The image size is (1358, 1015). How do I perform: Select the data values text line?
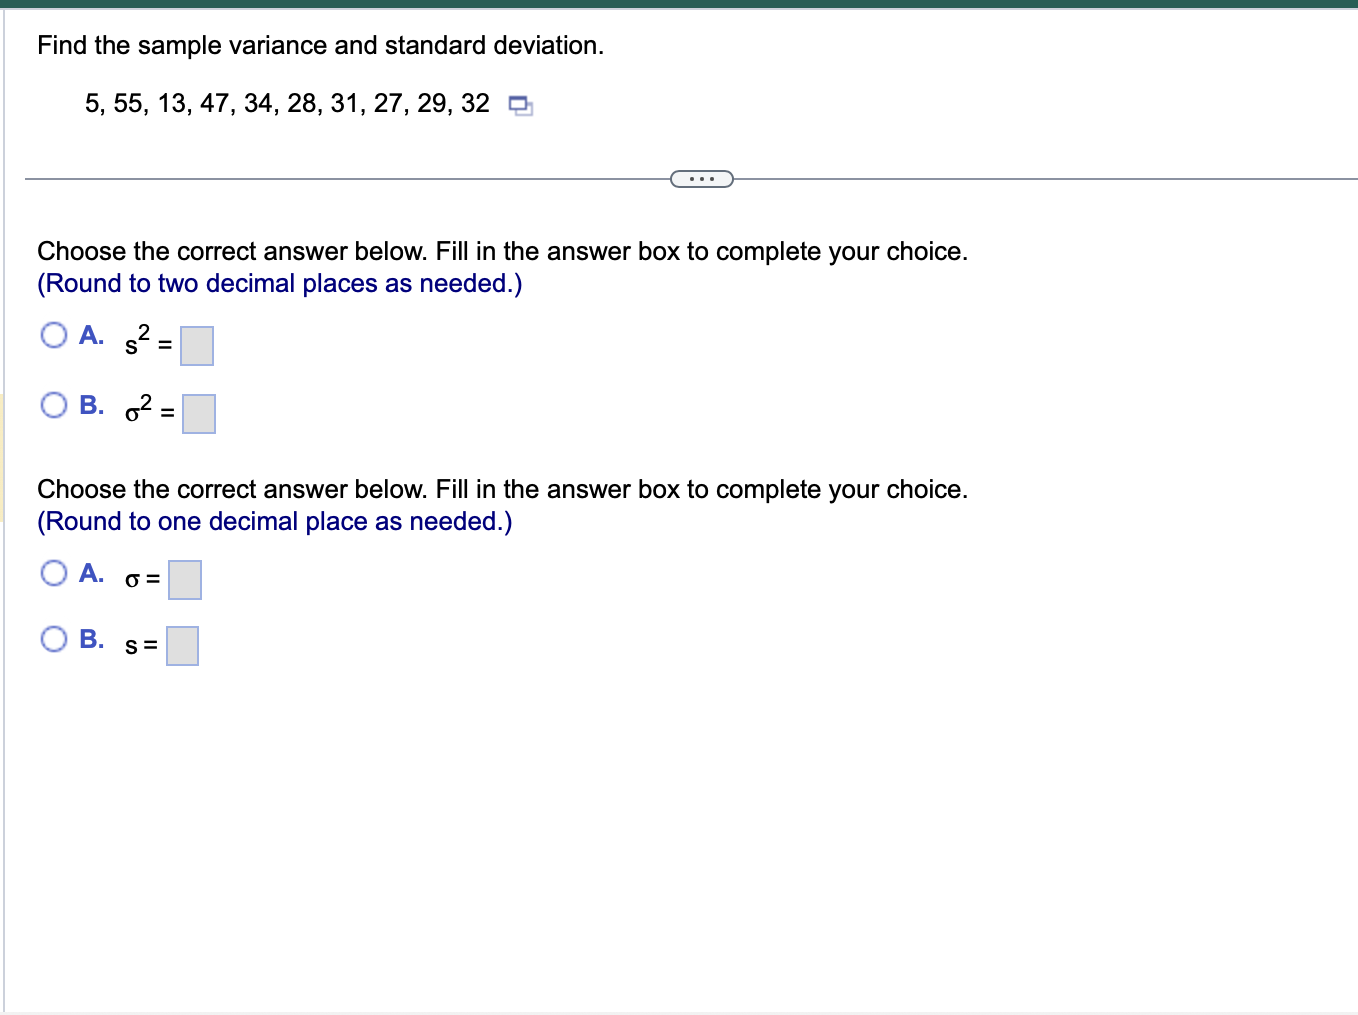(x=287, y=103)
